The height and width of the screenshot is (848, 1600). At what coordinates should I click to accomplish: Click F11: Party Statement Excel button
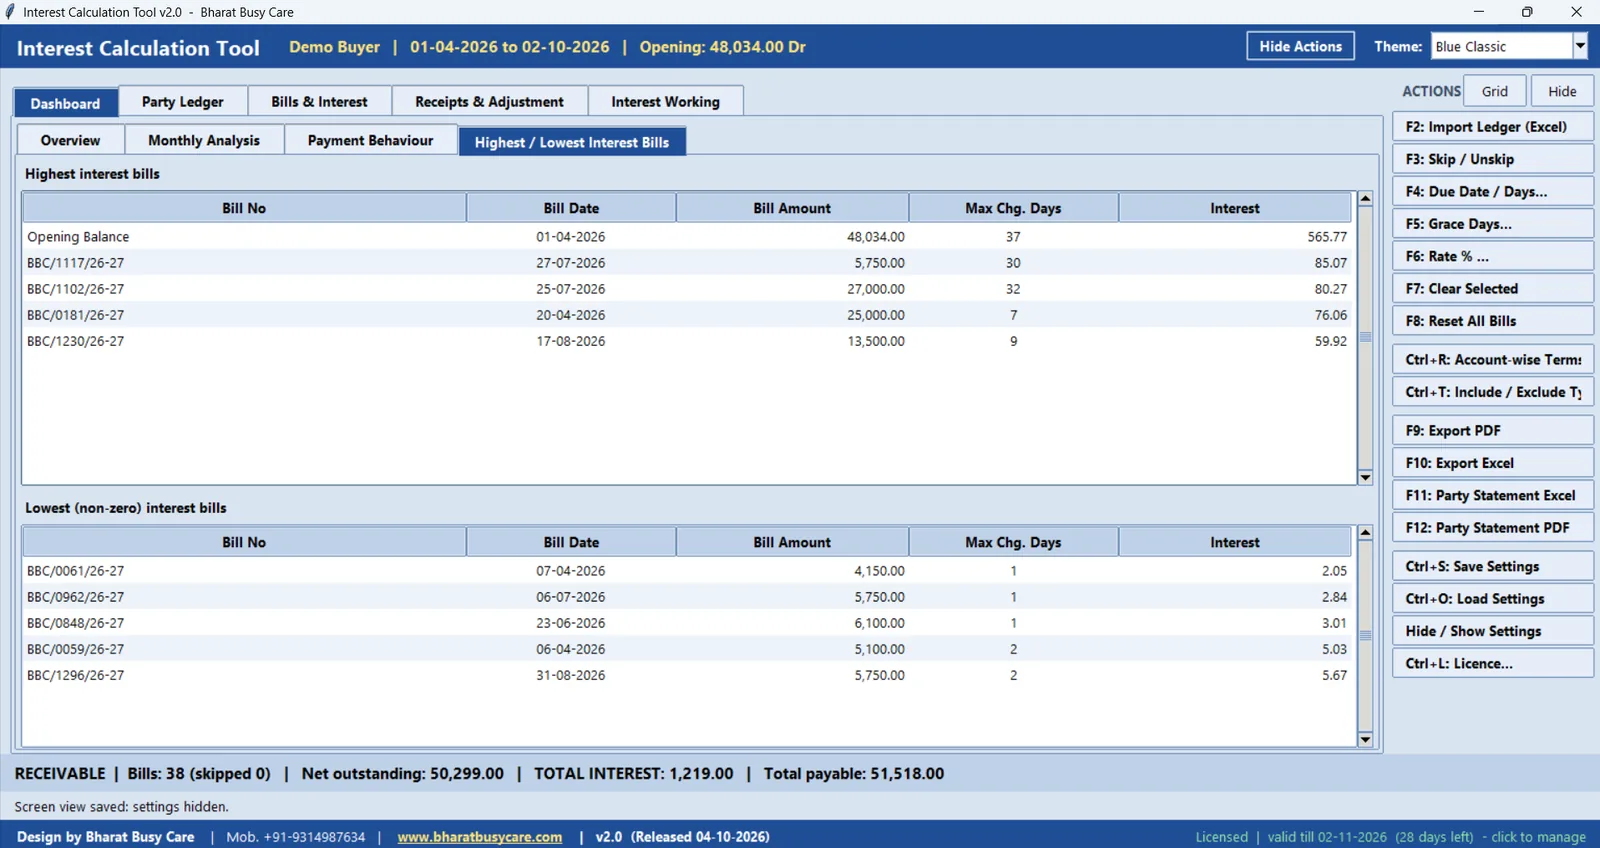[1493, 495]
